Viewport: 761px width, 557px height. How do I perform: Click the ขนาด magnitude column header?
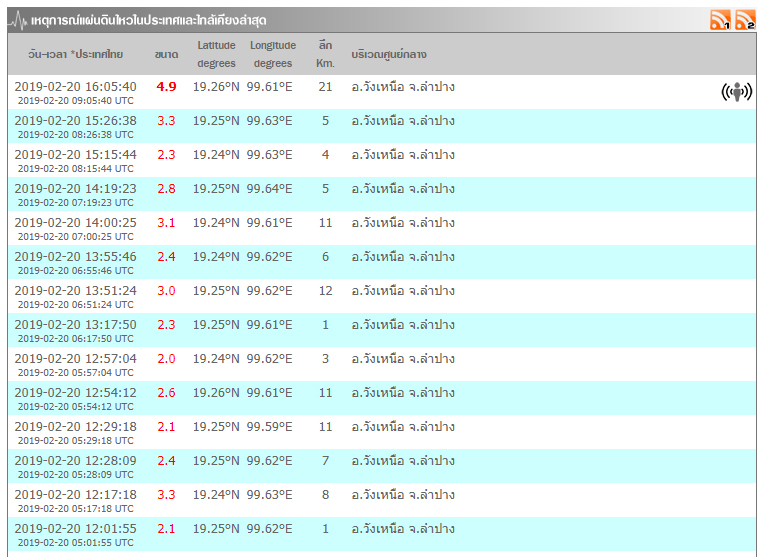point(166,54)
